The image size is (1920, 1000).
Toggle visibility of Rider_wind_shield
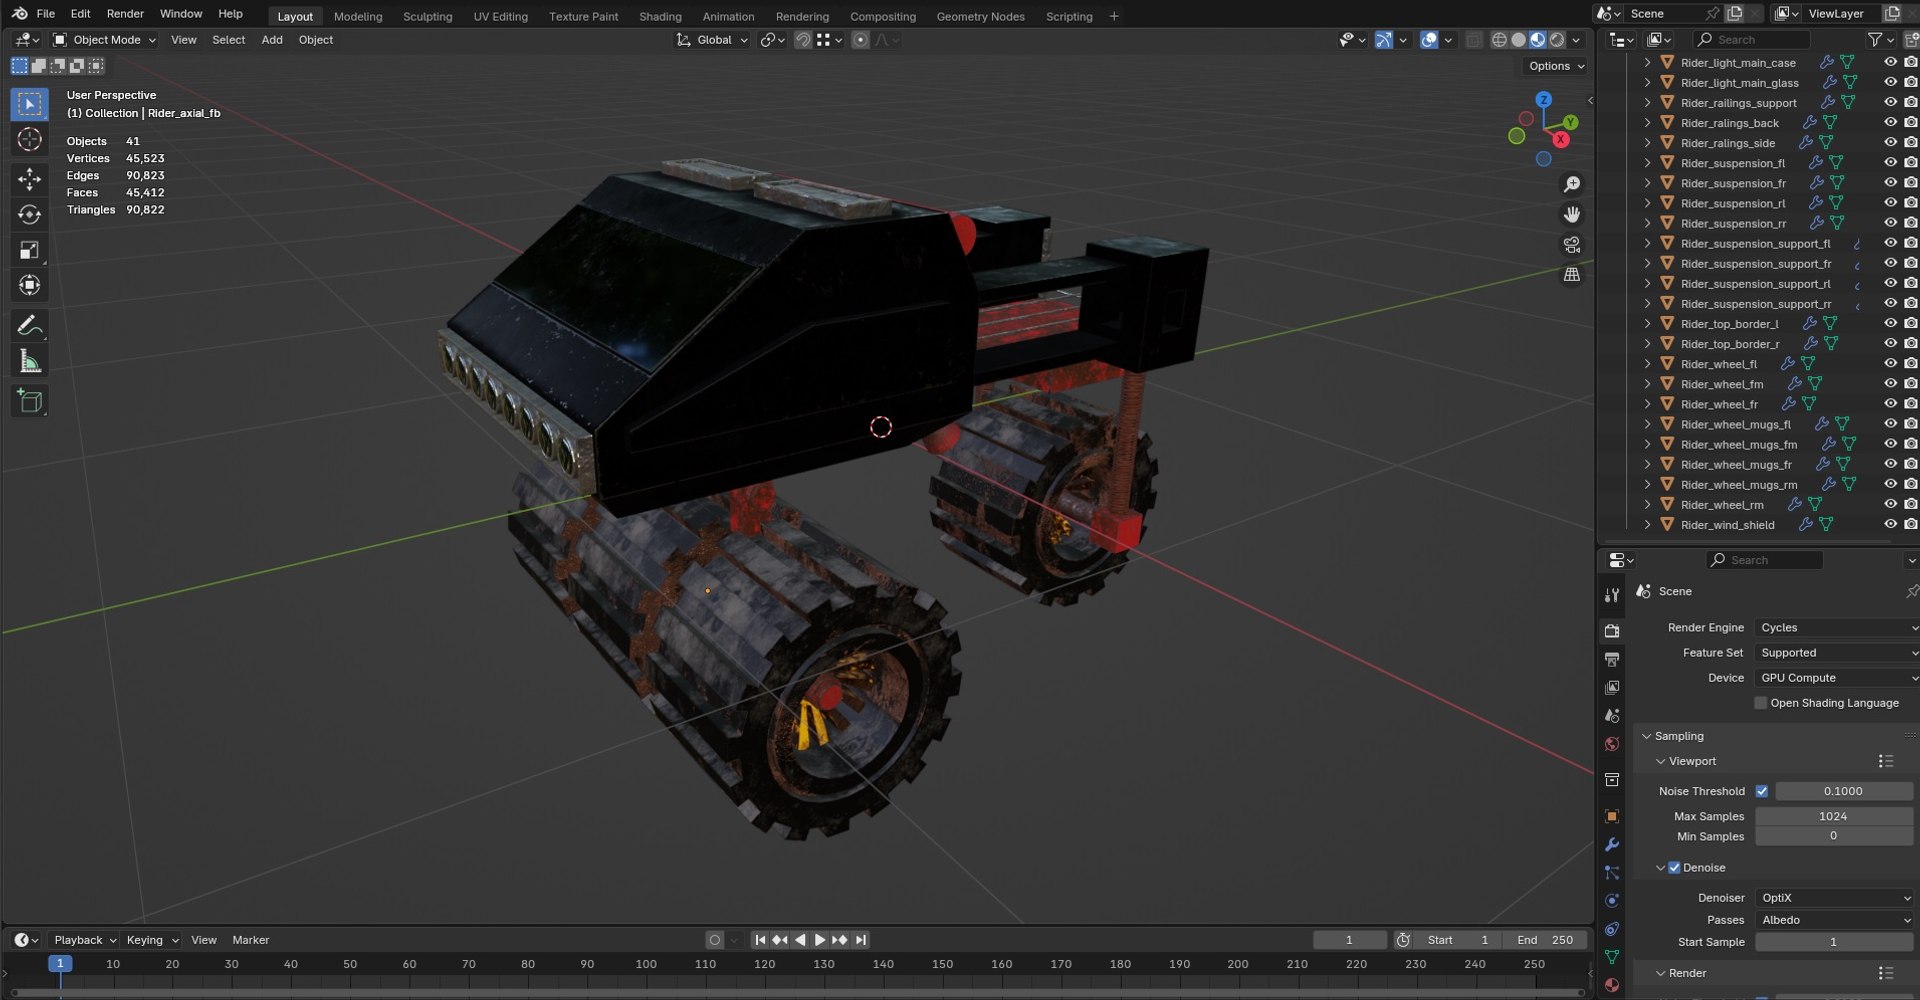[x=1890, y=525]
